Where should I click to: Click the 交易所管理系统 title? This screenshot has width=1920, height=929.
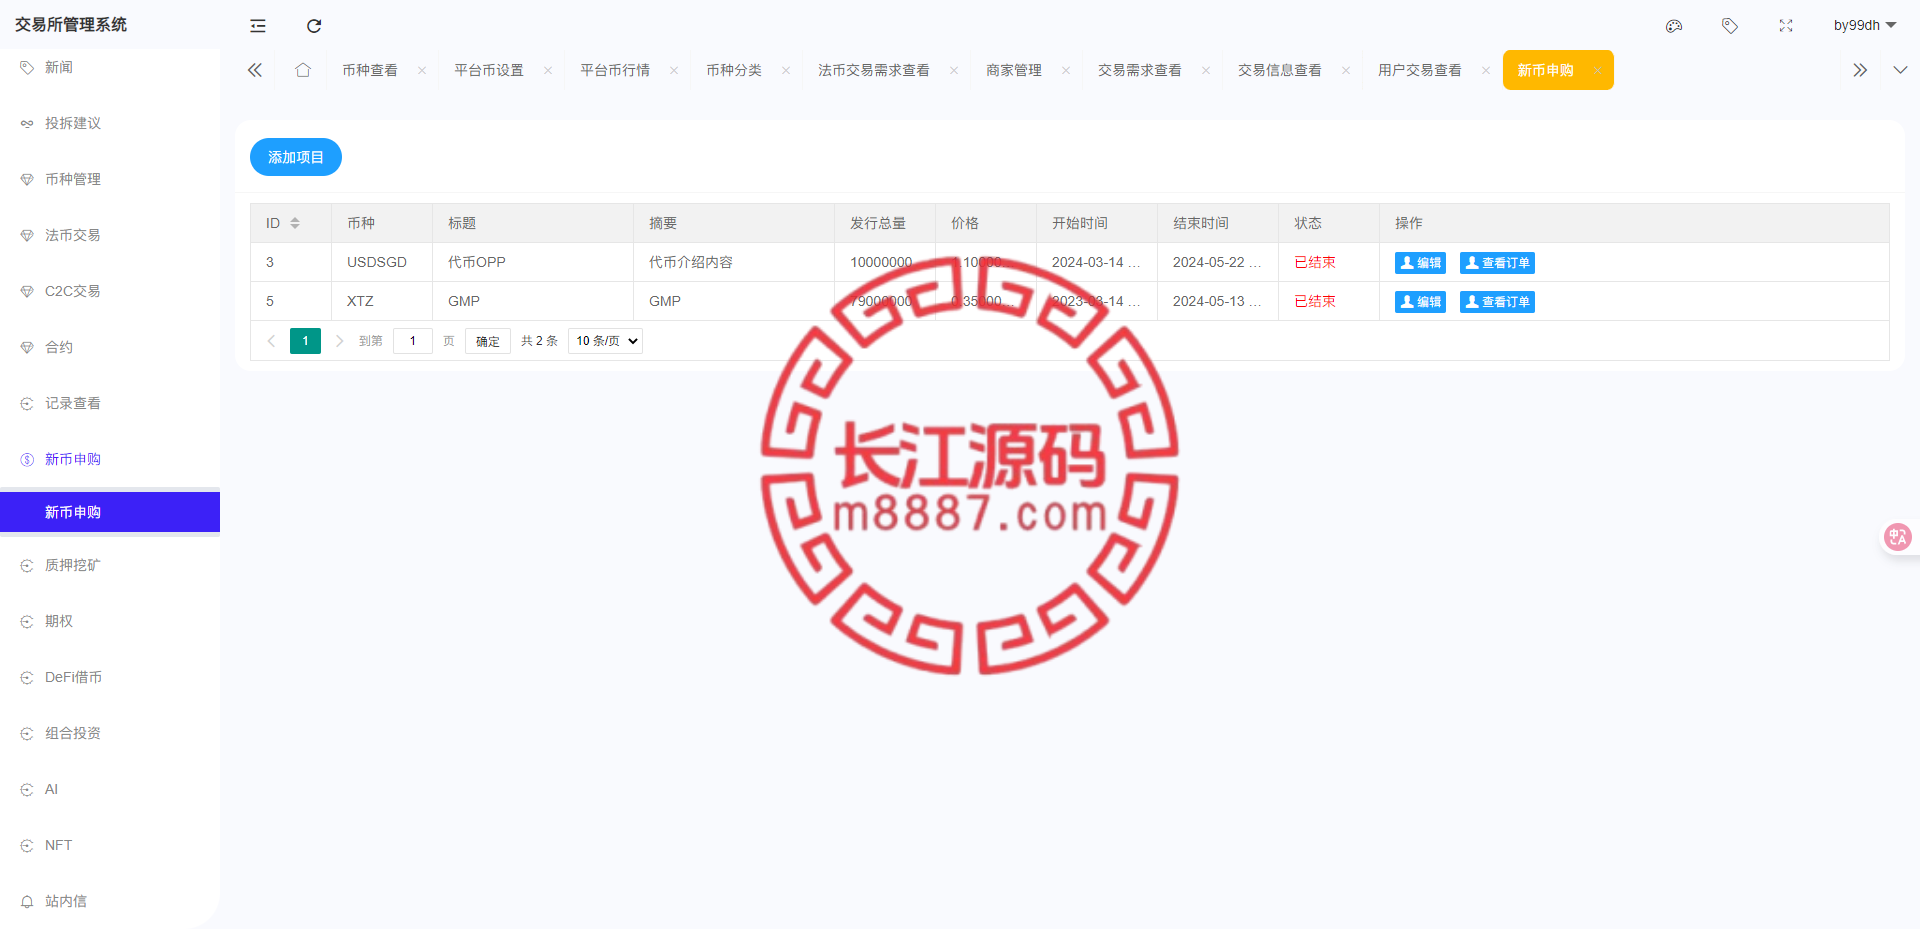[71, 25]
